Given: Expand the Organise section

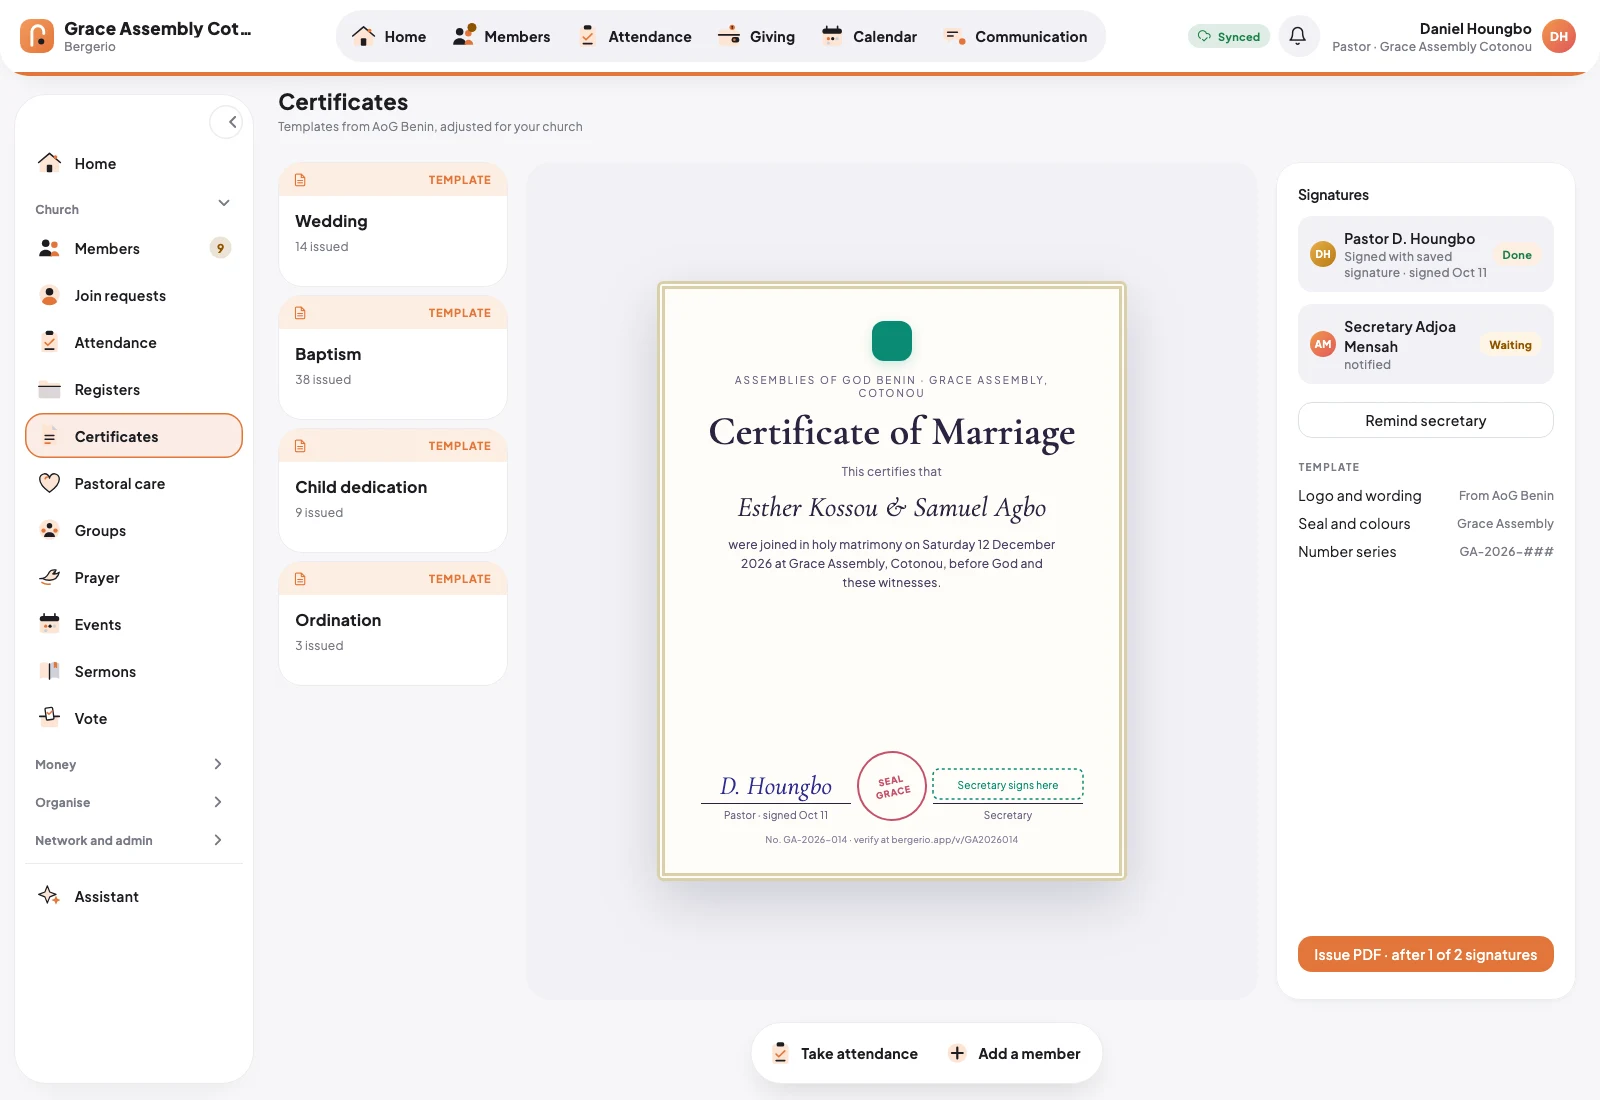Looking at the screenshot, I should 218,802.
